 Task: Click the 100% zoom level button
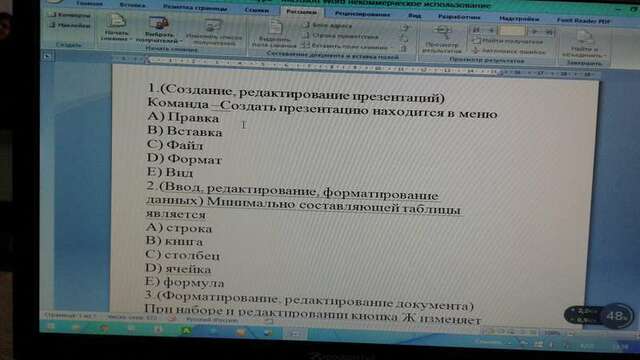[x=552, y=333]
